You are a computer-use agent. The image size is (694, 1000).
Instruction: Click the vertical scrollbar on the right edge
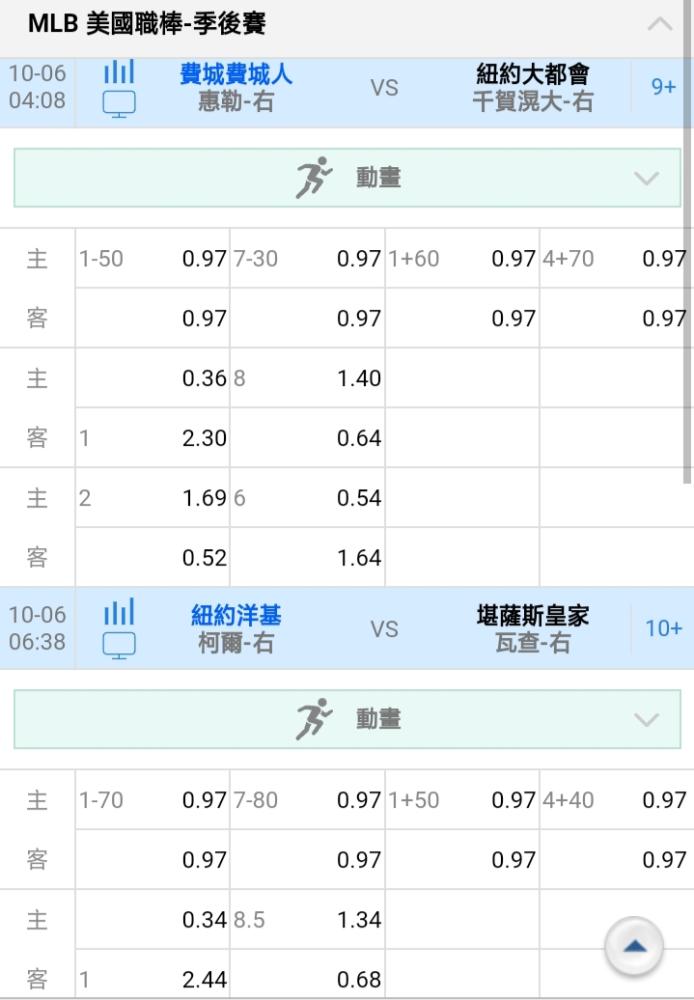pos(687,242)
